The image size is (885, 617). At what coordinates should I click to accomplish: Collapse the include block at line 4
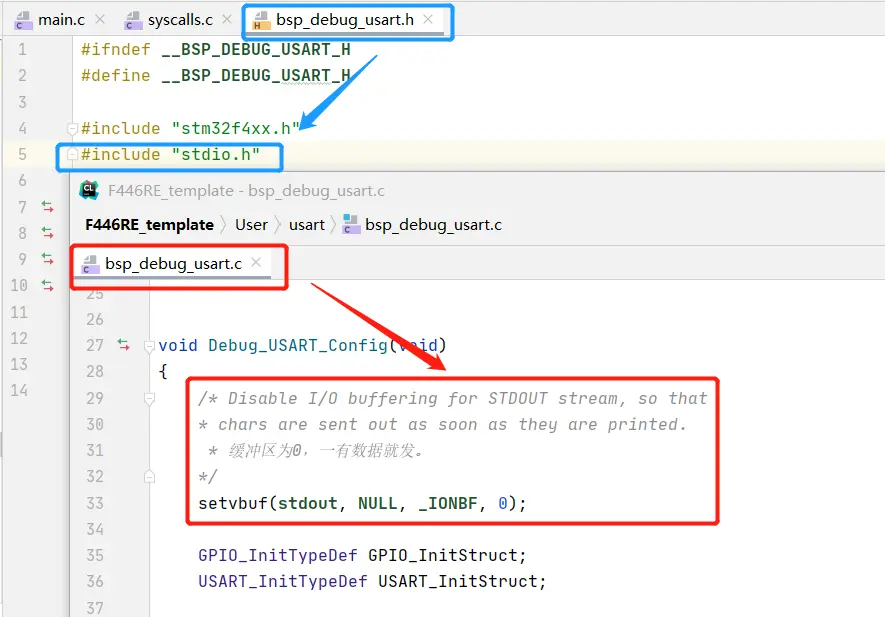coord(72,129)
